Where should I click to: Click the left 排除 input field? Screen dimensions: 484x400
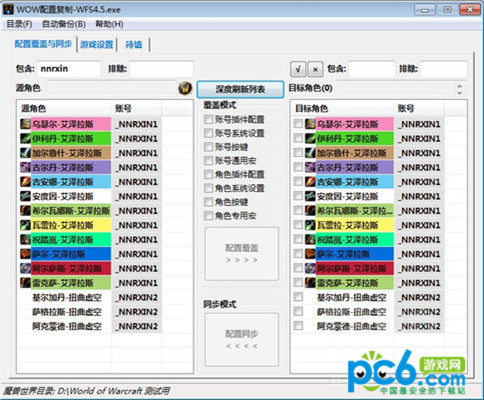coord(161,69)
